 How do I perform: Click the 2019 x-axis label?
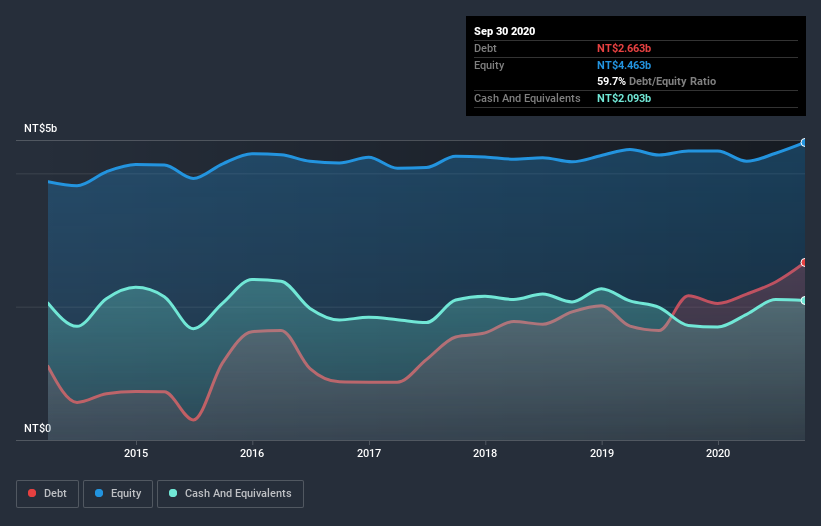pos(602,453)
